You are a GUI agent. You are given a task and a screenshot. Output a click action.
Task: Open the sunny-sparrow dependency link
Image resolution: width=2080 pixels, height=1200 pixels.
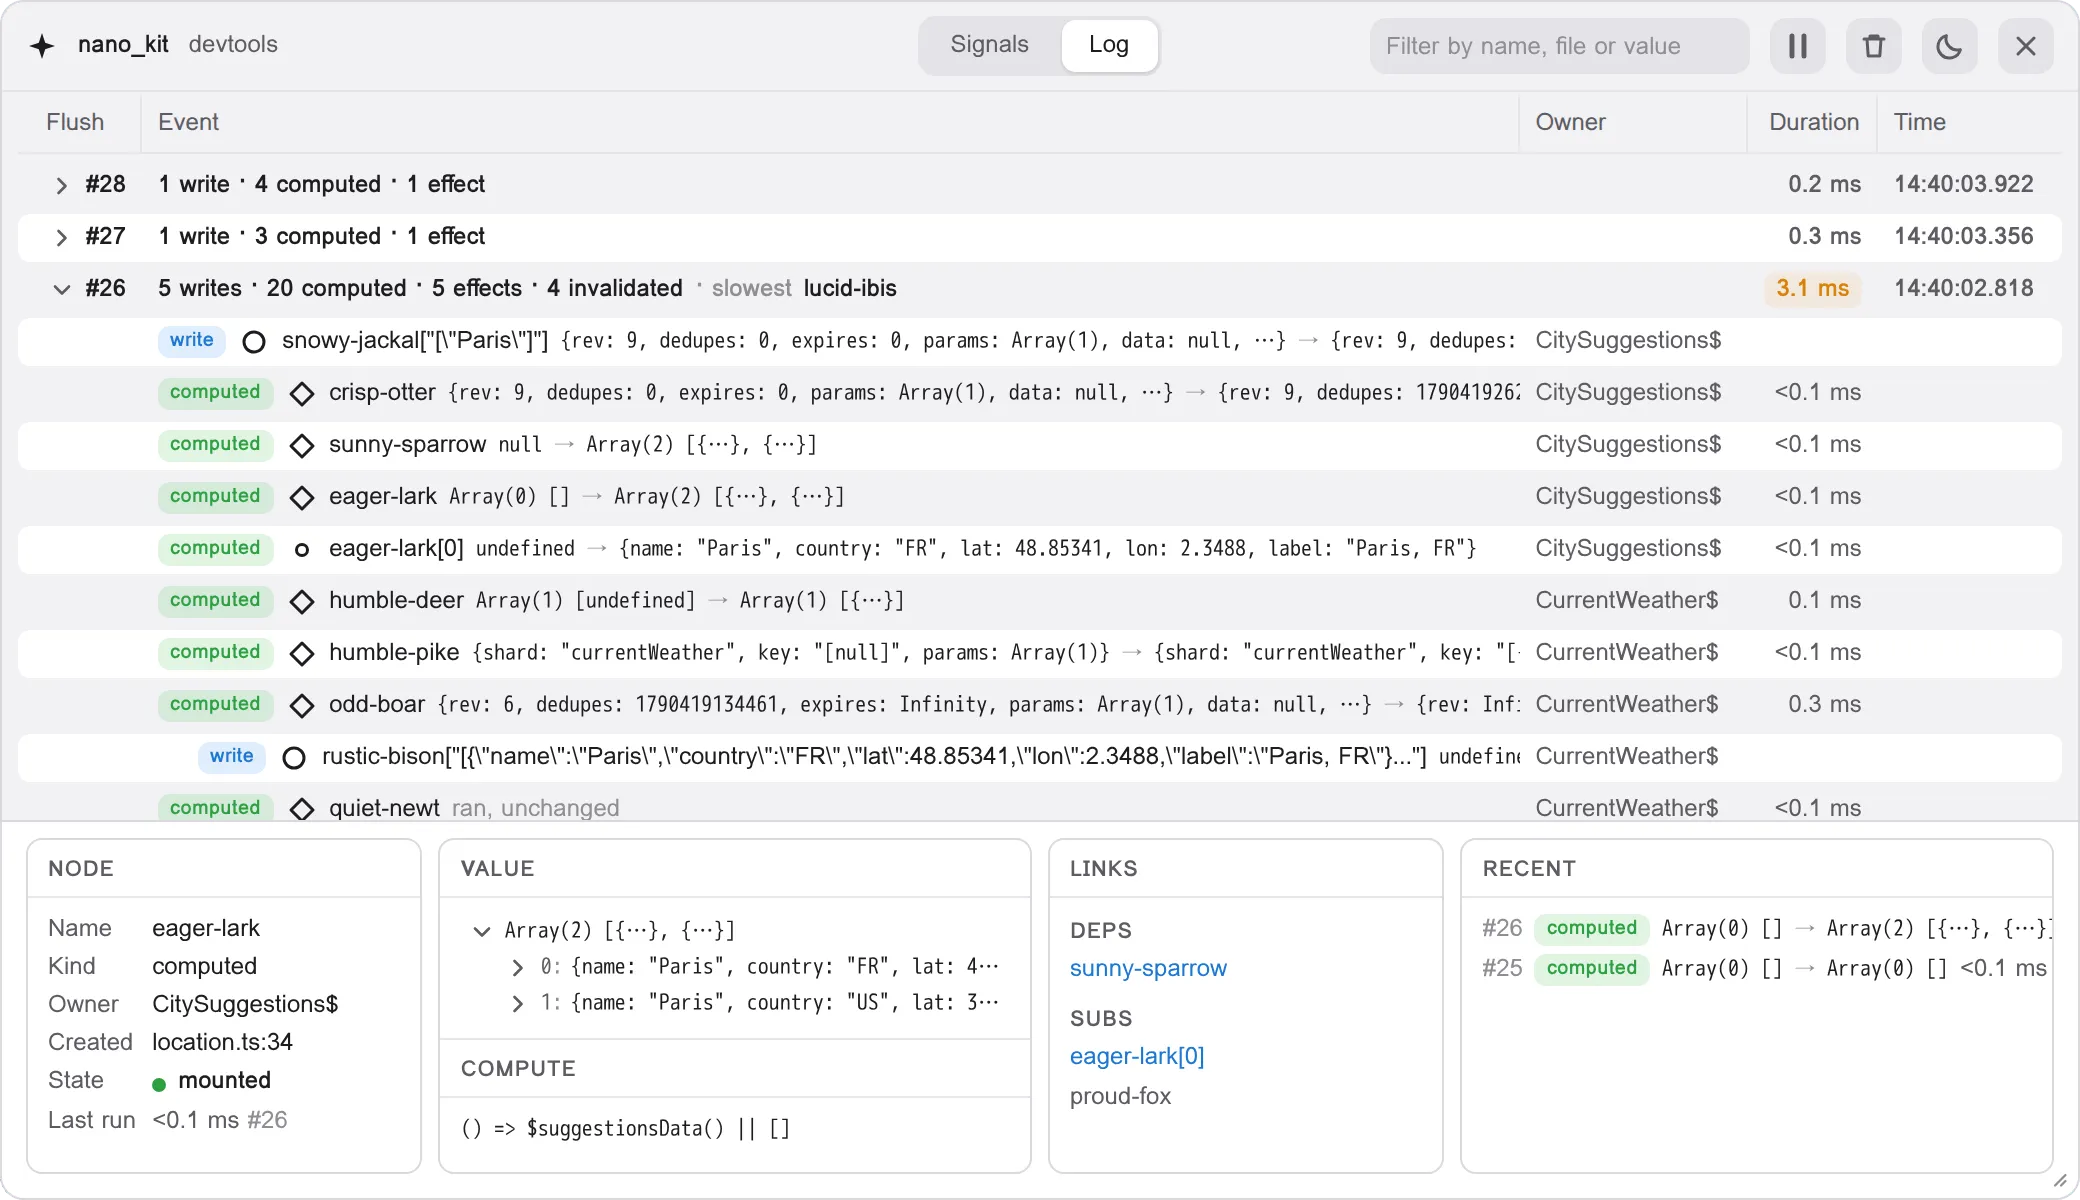(x=1148, y=968)
